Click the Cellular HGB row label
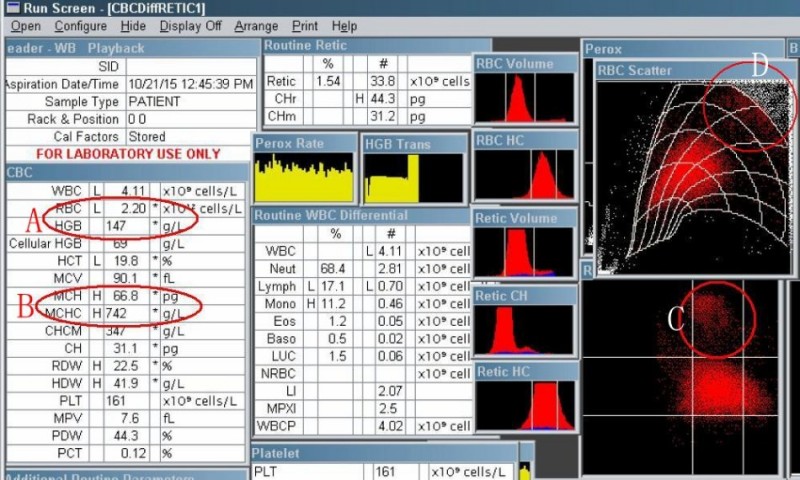This screenshot has width=800, height=480. click(45, 243)
